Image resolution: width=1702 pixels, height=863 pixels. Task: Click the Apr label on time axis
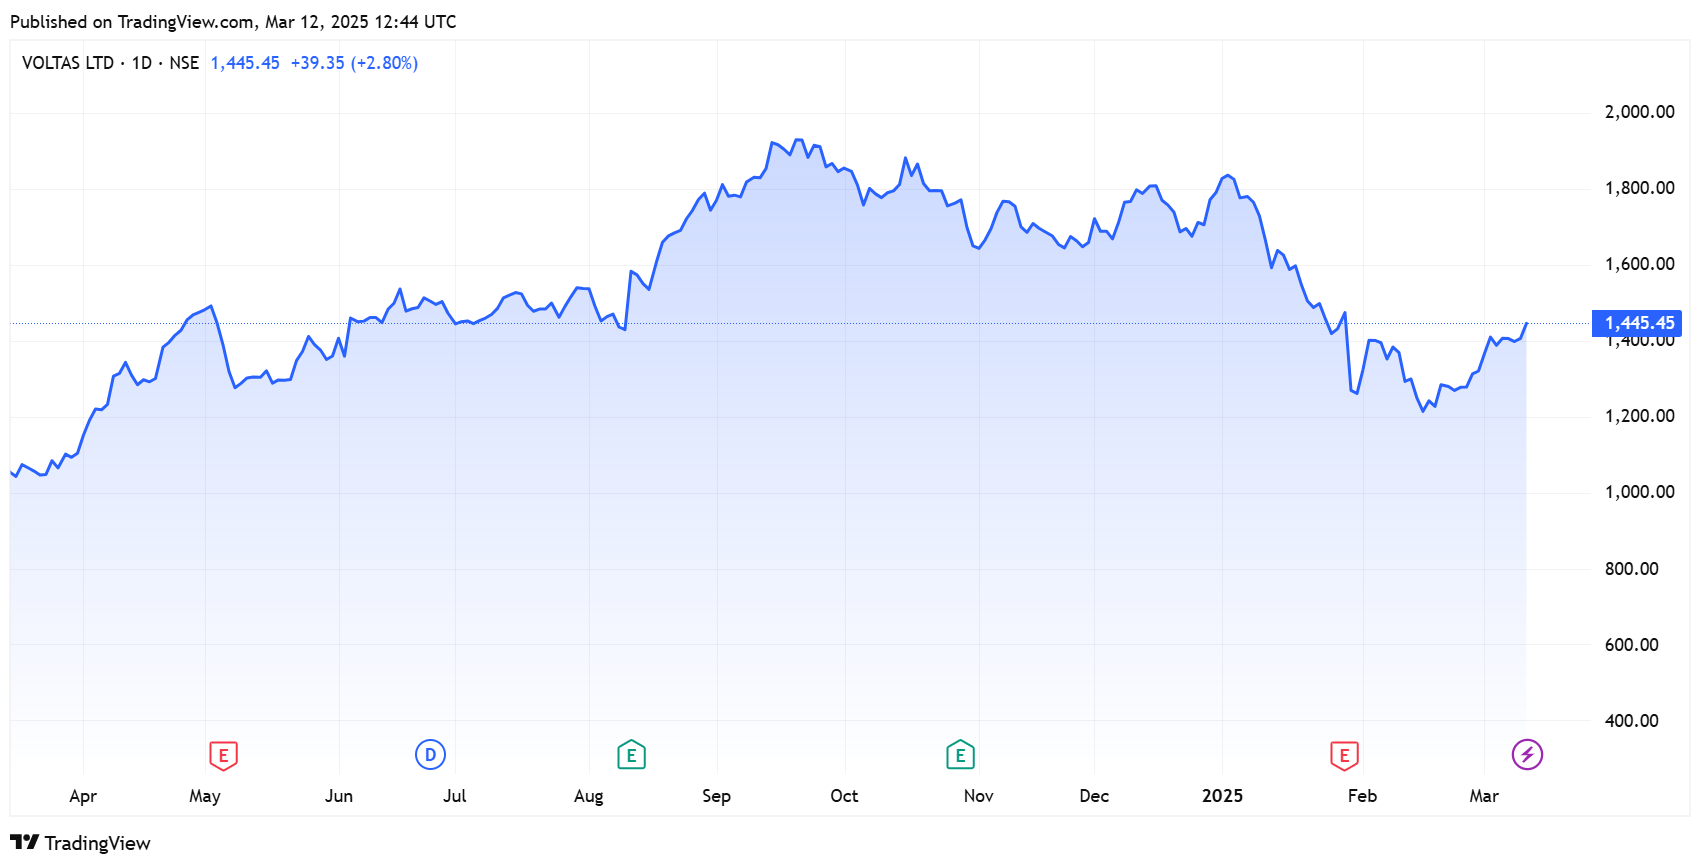pos(83,796)
